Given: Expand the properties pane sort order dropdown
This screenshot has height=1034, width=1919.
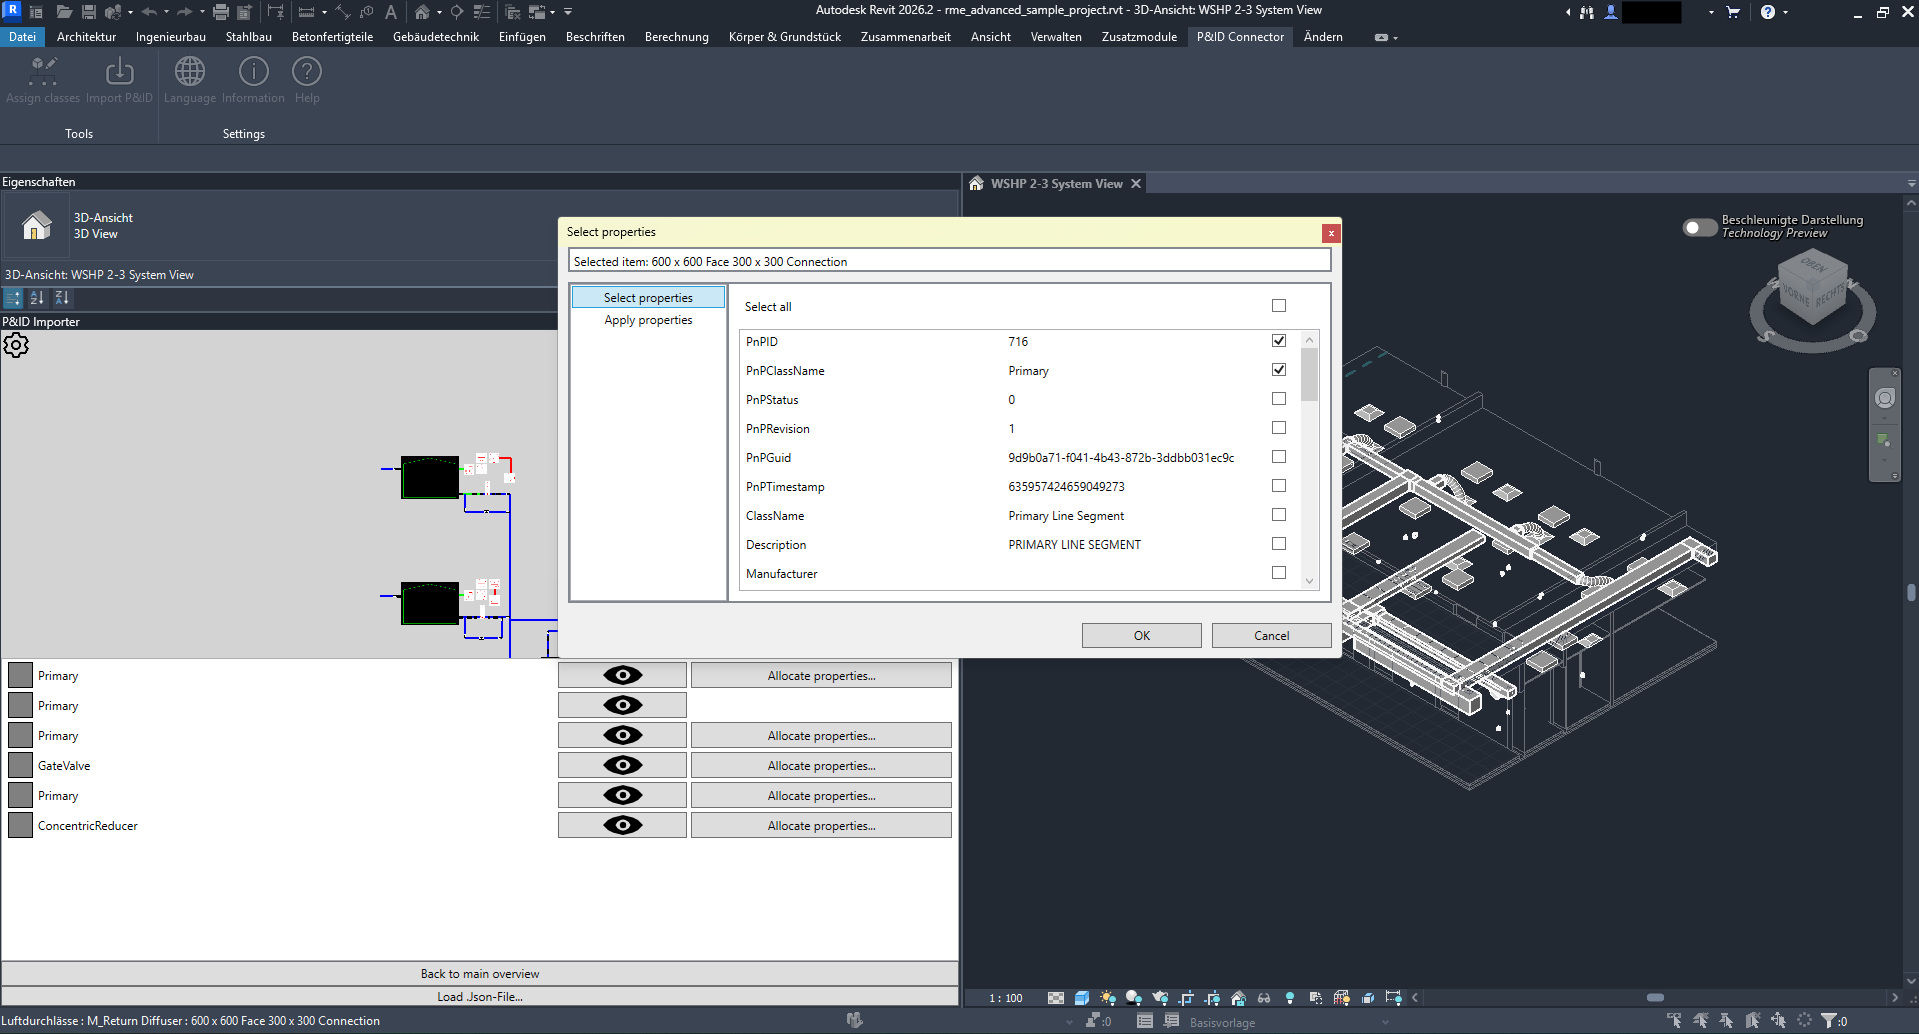Looking at the screenshot, I should [13, 297].
